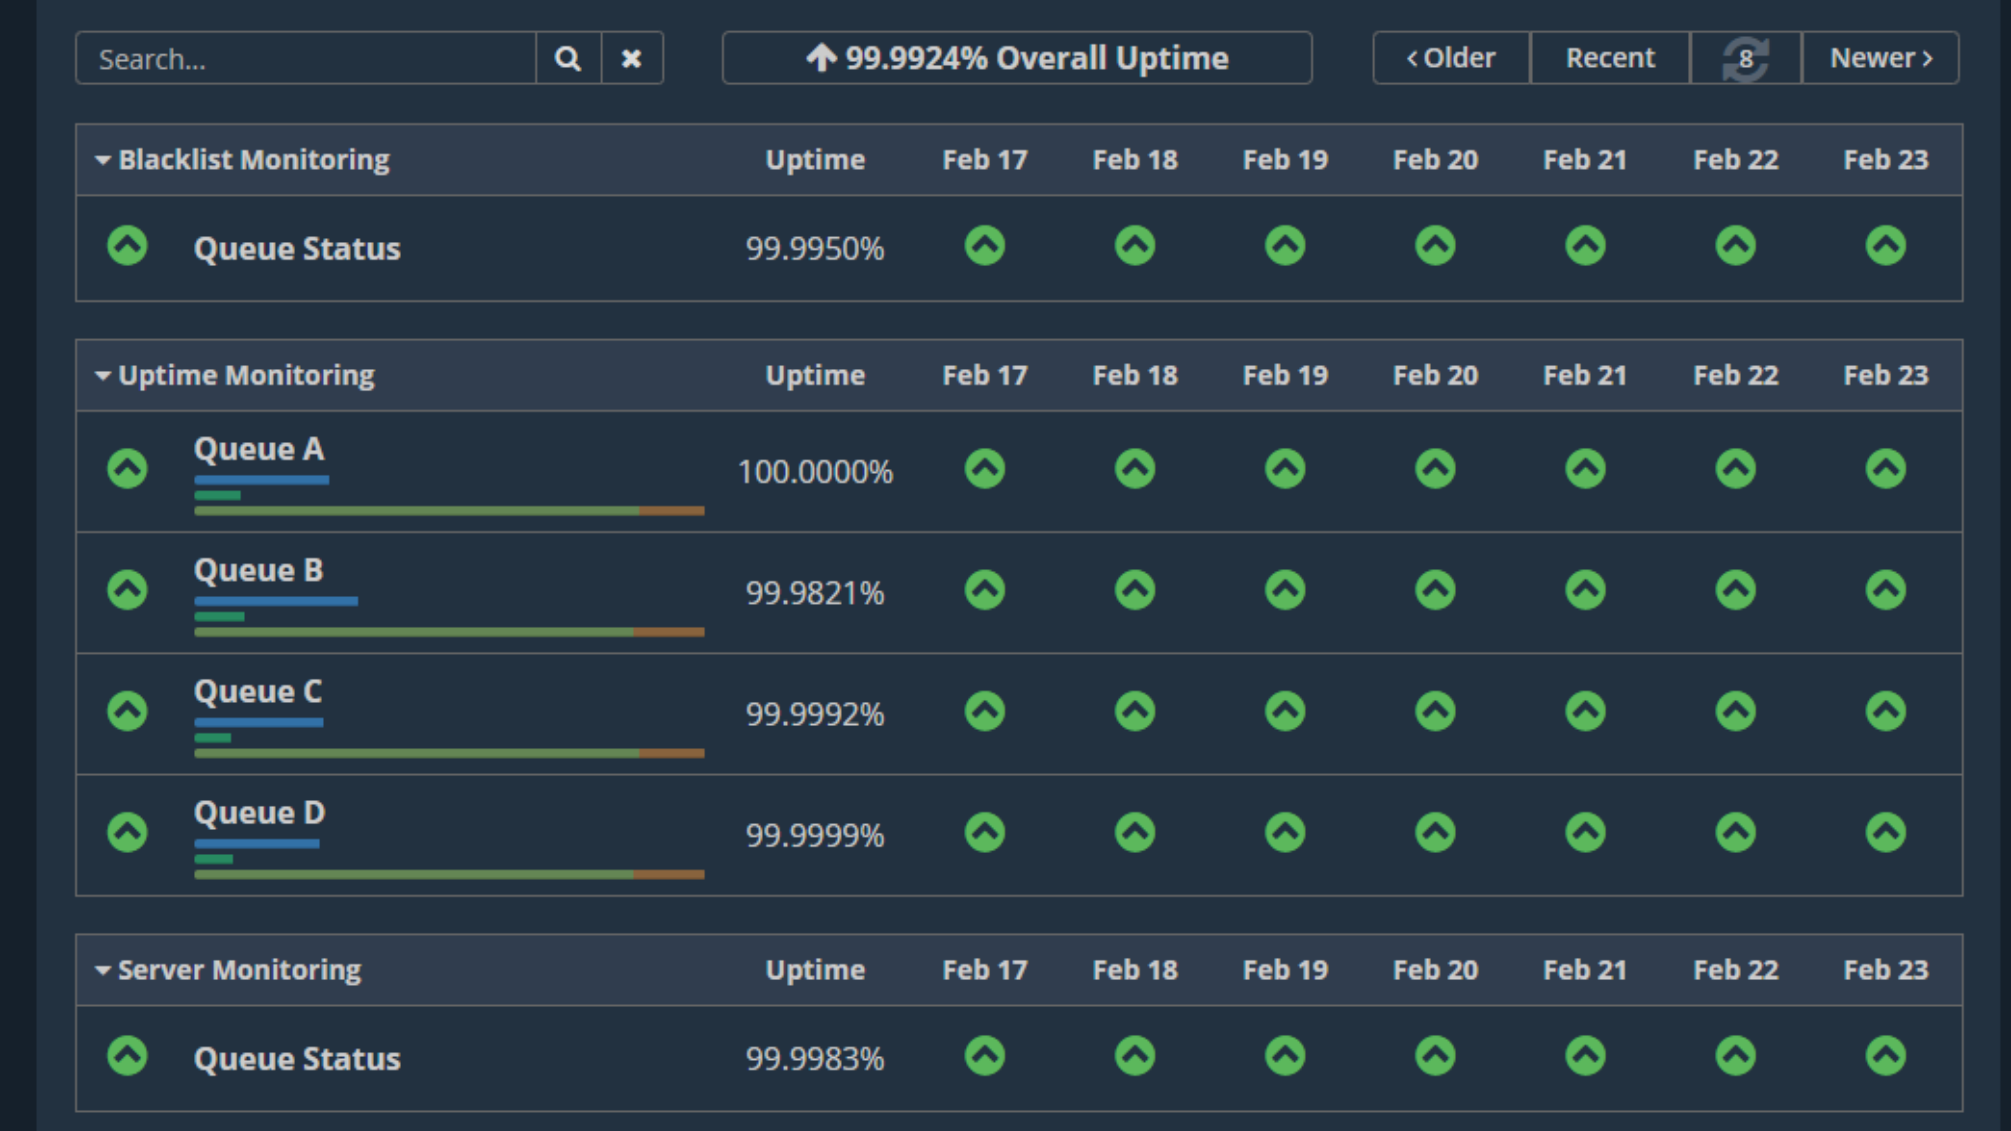Go to Newer date range
This screenshot has width=2011, height=1131.
click(1880, 59)
